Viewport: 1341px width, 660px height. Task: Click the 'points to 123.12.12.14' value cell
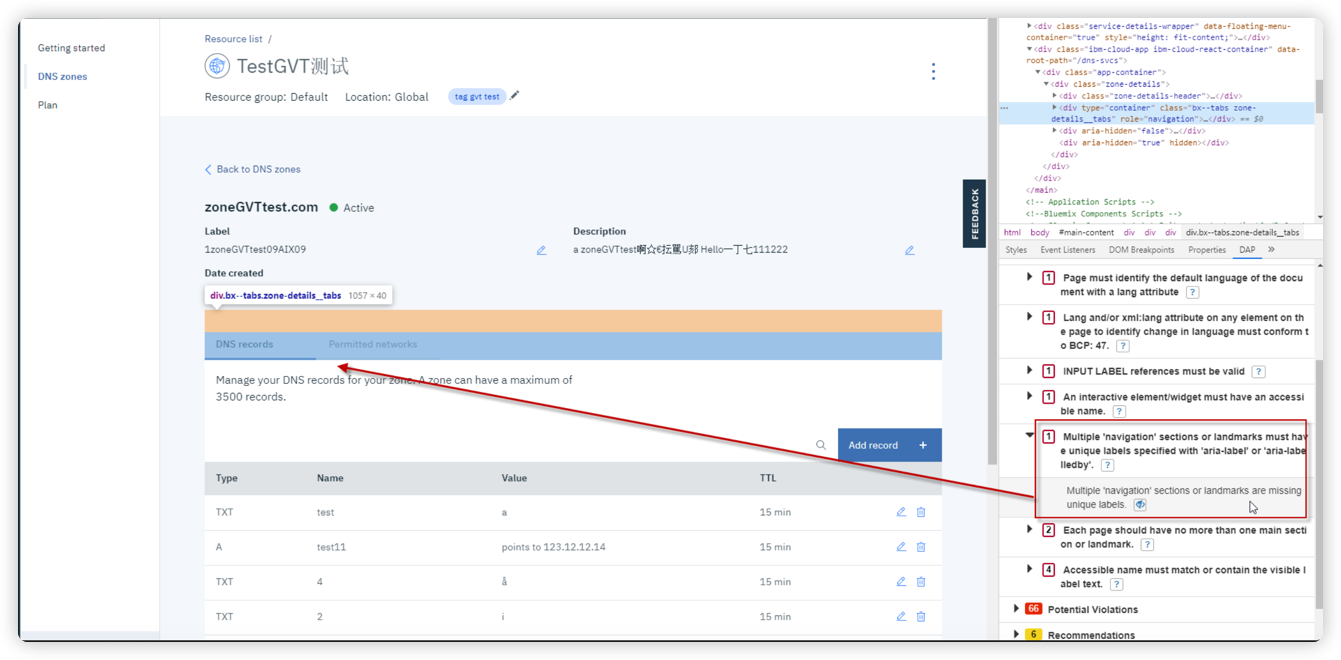click(x=553, y=547)
